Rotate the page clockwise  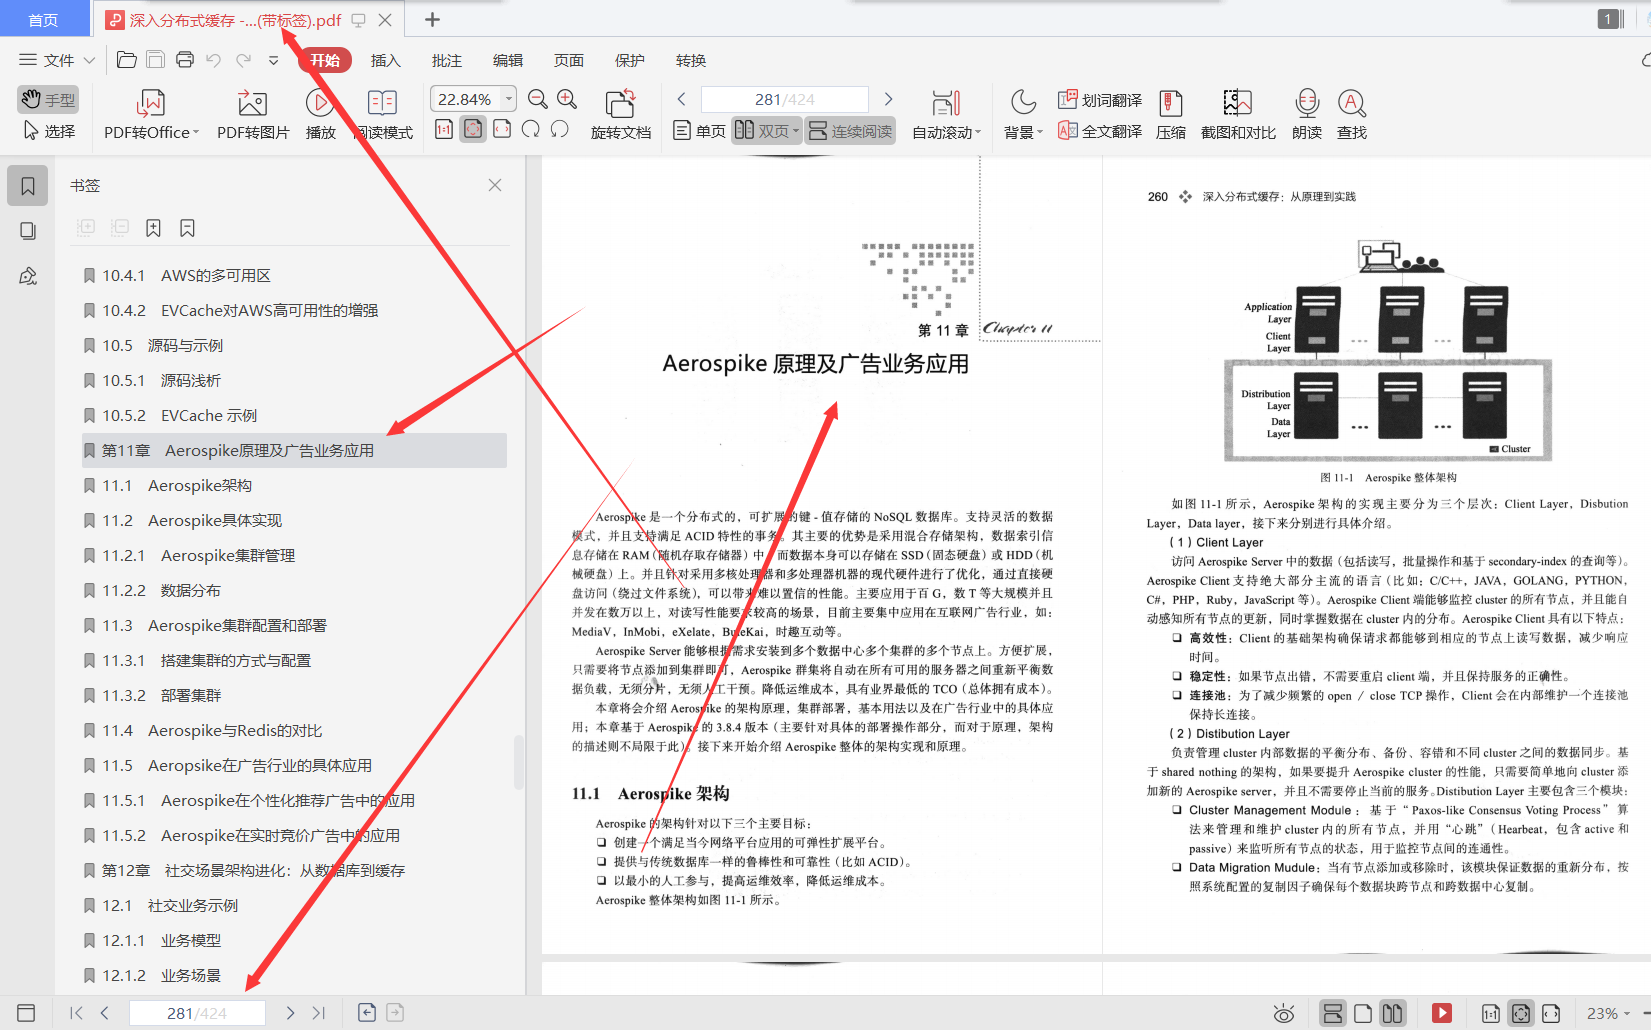point(531,129)
